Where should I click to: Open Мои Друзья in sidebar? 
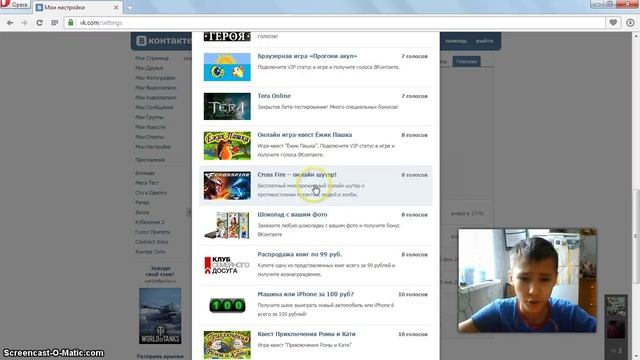point(149,68)
